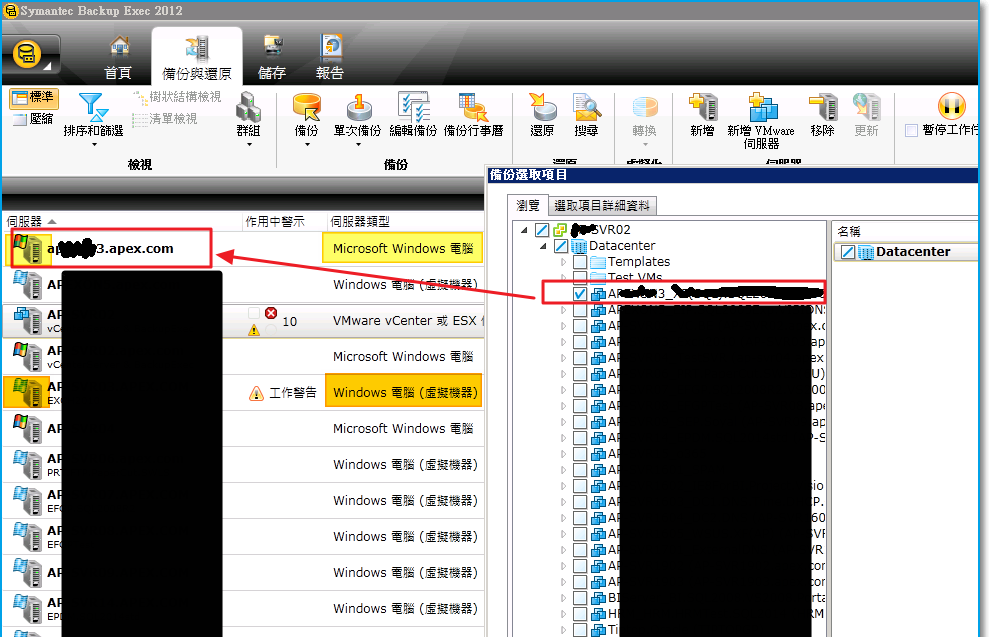Sort by 伺服器 column header
989x637 pixels.
[123, 221]
